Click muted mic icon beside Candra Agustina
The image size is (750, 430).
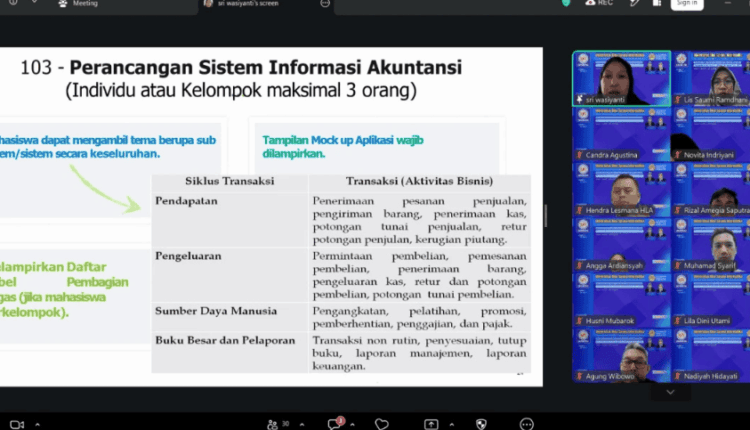coord(580,155)
